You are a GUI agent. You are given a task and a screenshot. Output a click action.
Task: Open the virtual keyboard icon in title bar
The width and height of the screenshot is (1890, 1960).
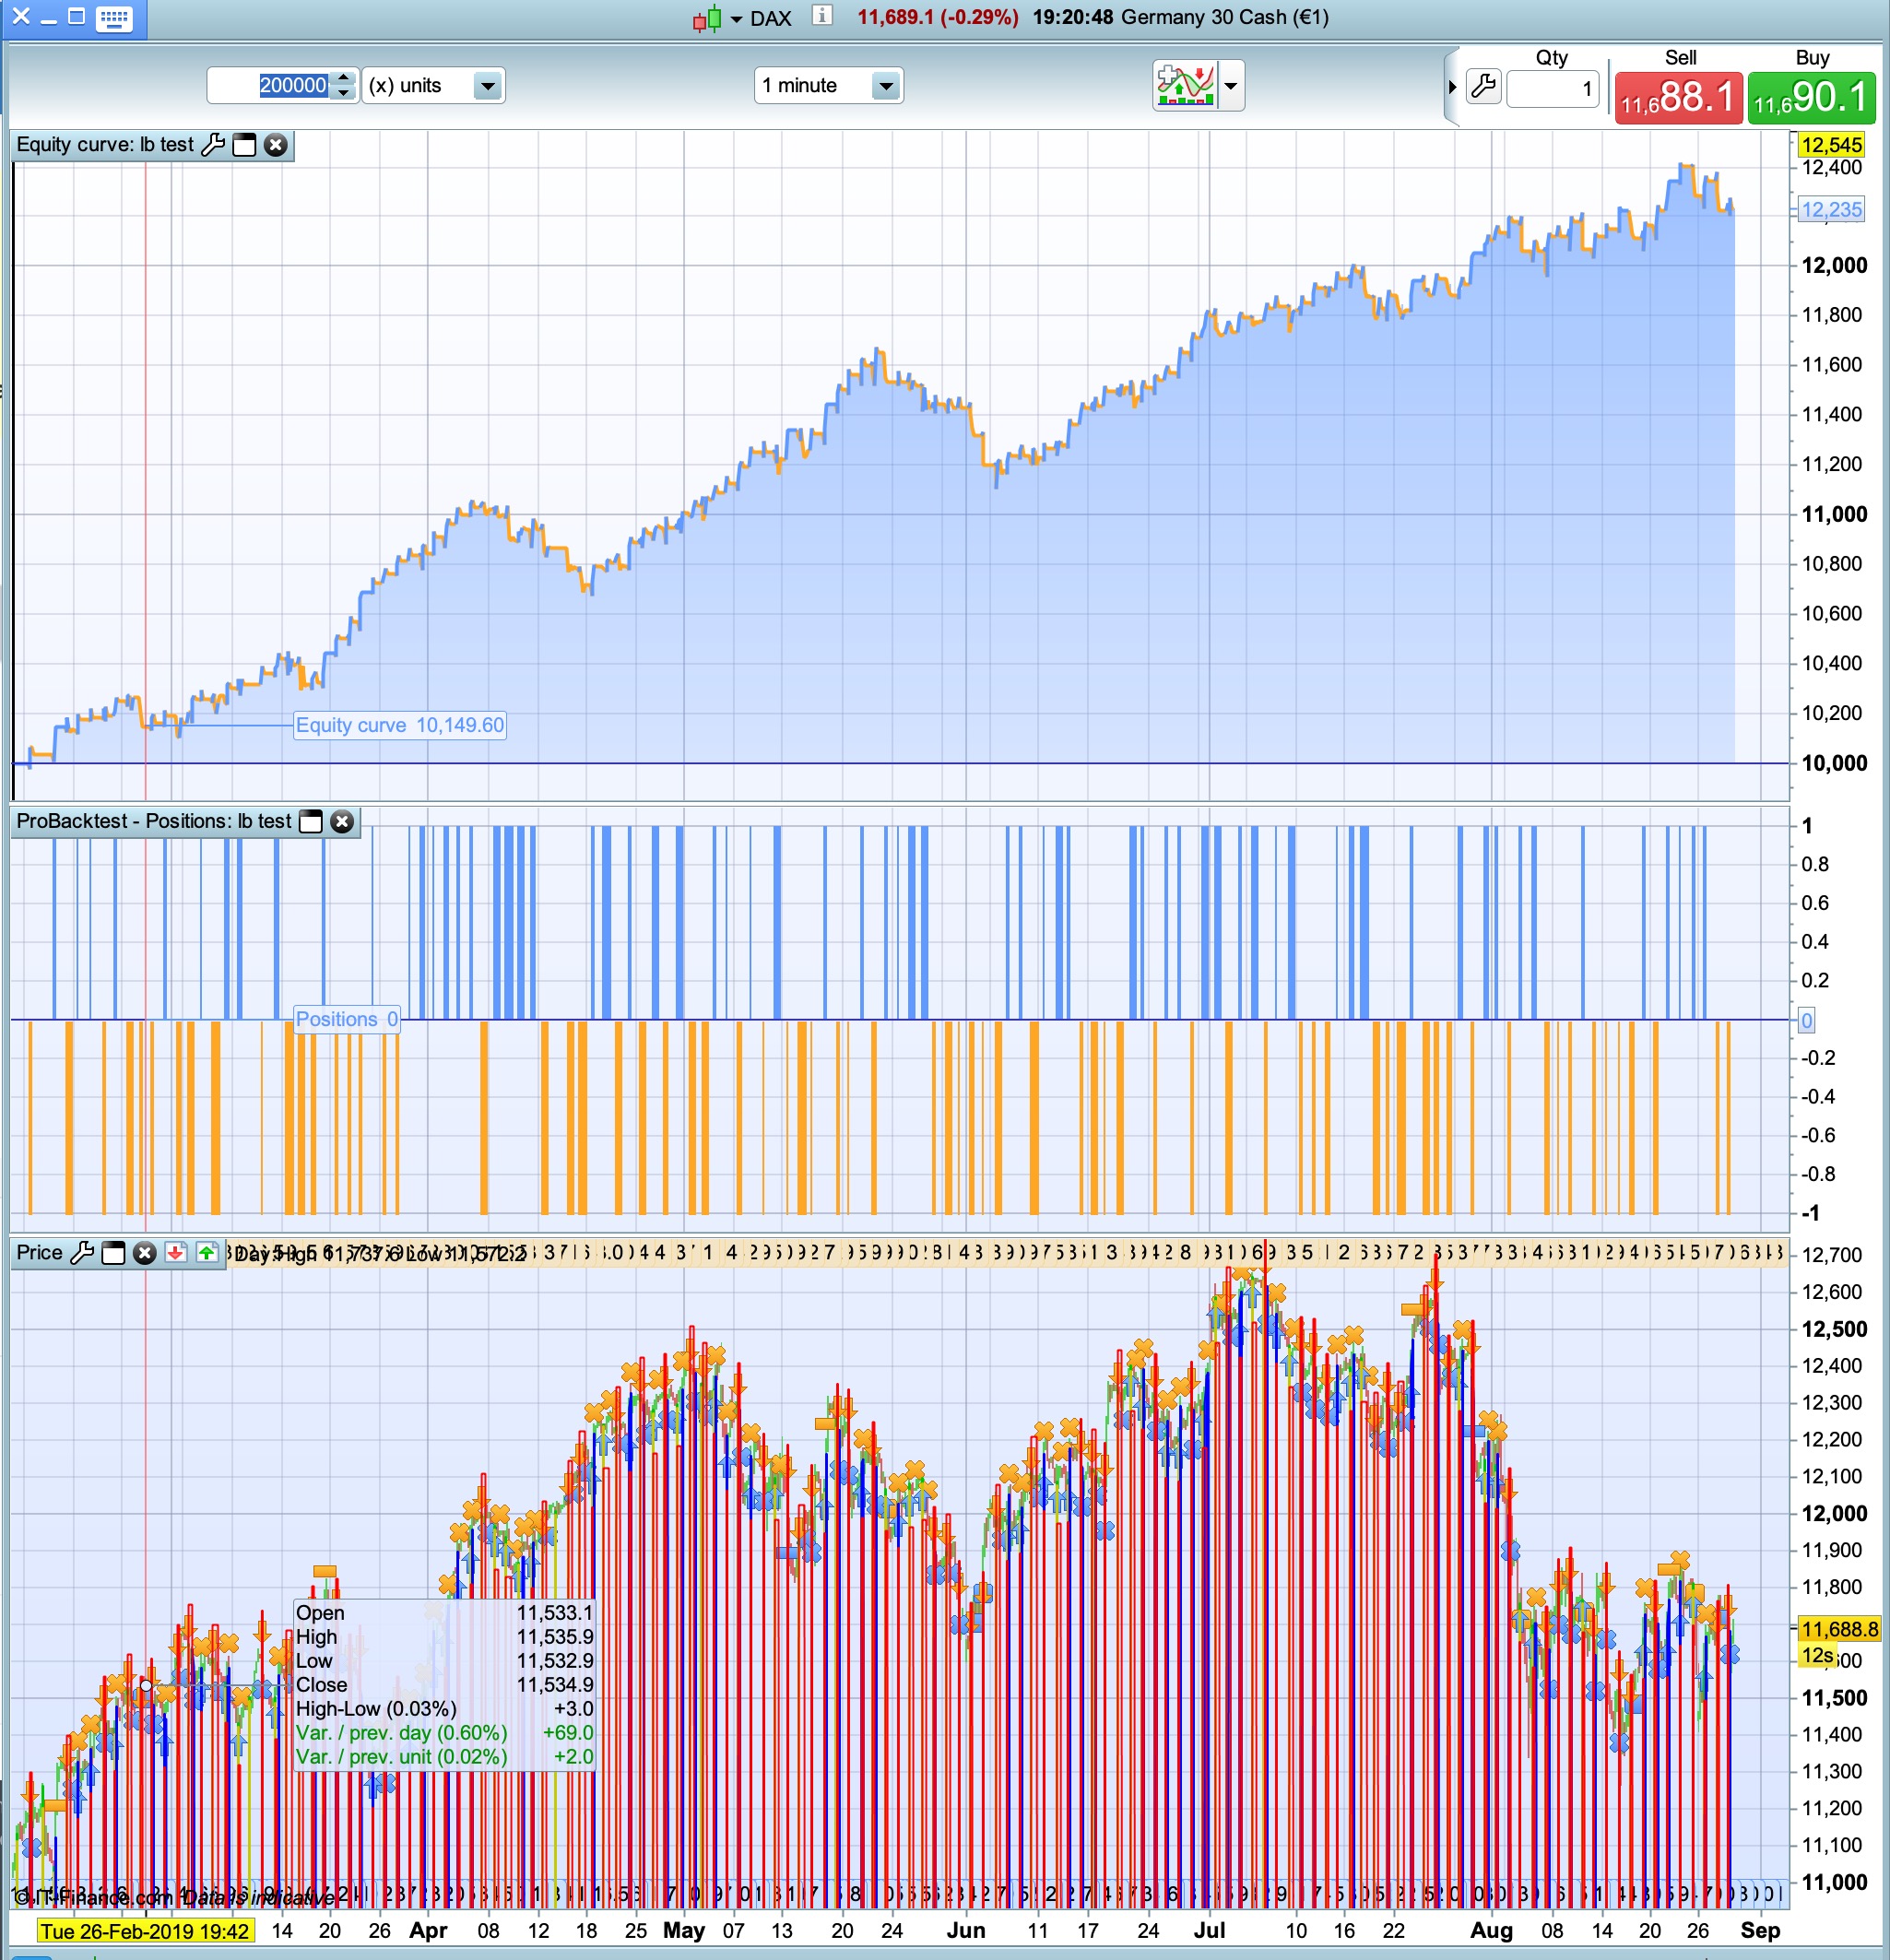point(114,18)
